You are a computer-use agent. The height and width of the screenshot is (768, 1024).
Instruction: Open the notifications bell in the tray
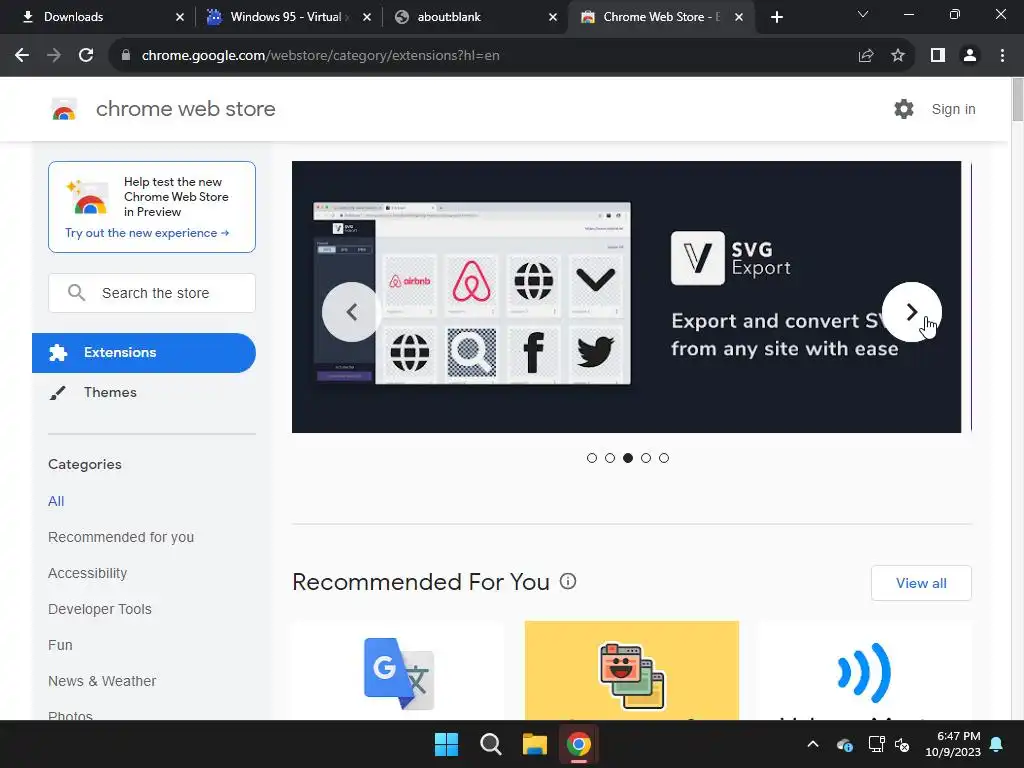coord(997,744)
